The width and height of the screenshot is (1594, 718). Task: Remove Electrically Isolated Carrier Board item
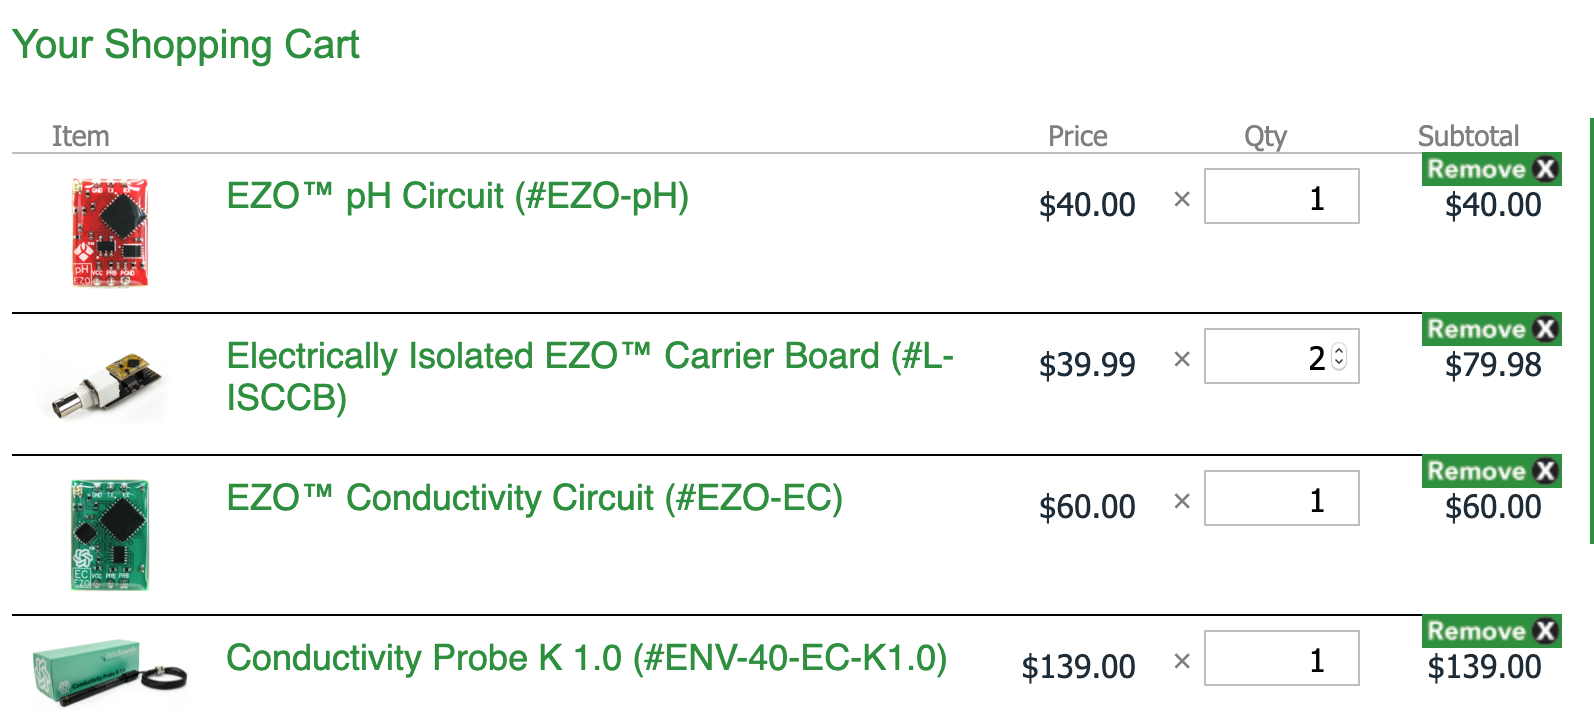1491,329
